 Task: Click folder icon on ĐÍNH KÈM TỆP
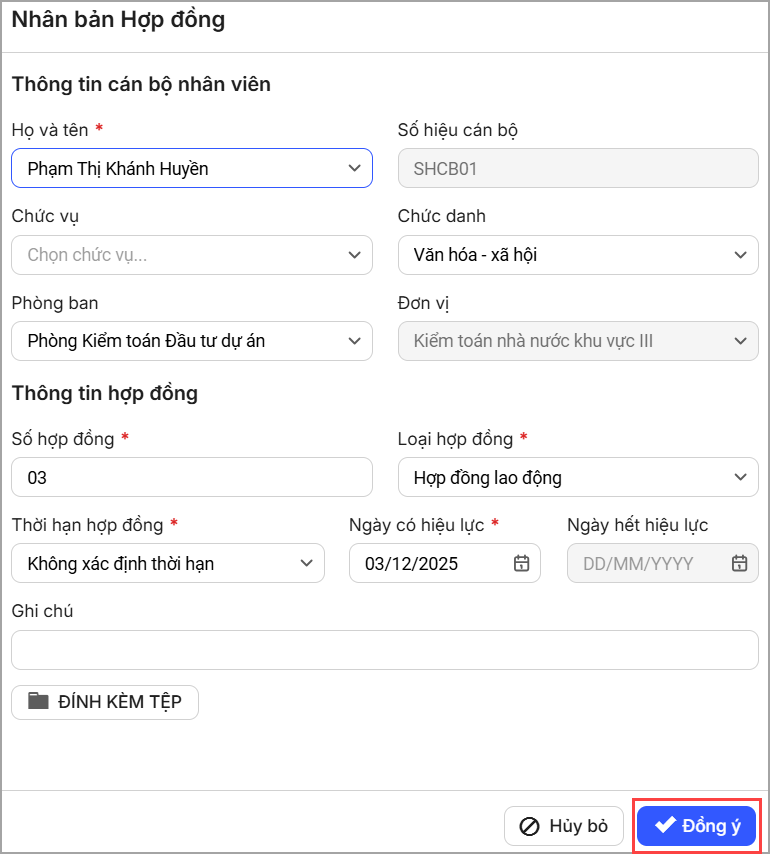click(38, 701)
